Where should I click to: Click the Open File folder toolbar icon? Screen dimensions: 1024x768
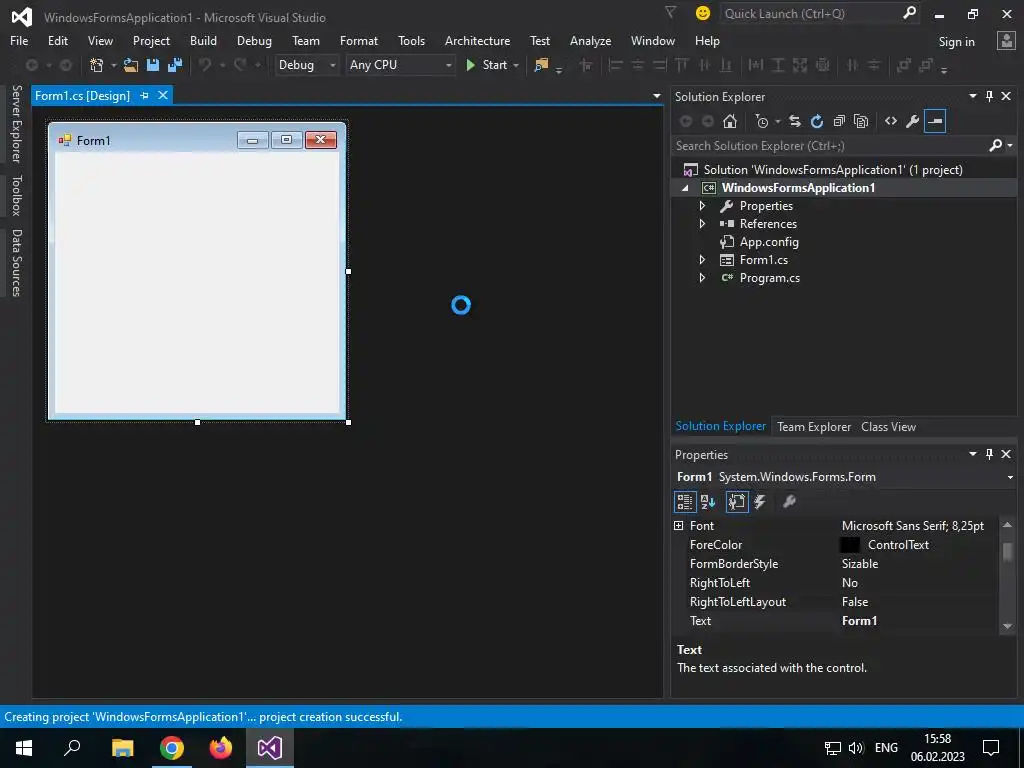click(x=131, y=65)
